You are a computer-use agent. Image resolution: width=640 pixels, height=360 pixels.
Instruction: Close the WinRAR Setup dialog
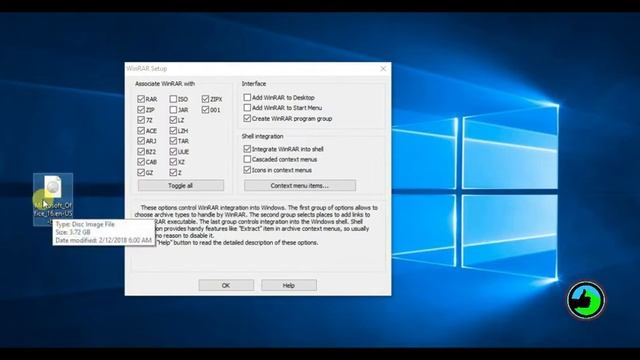point(383,69)
